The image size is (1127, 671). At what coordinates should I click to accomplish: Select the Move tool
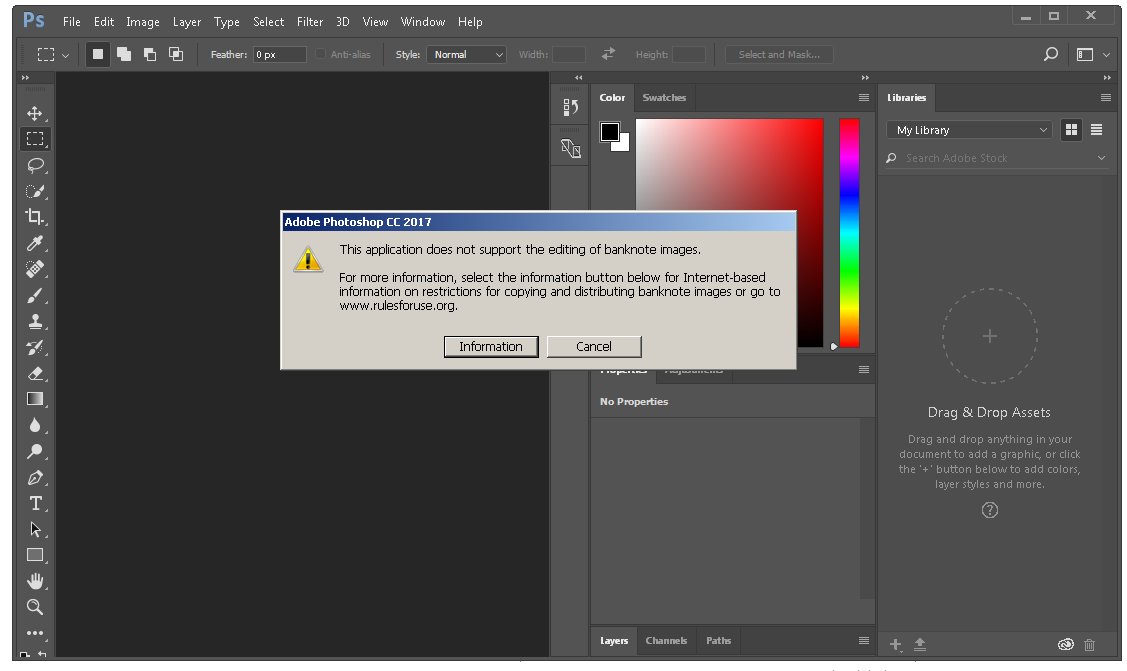34,114
